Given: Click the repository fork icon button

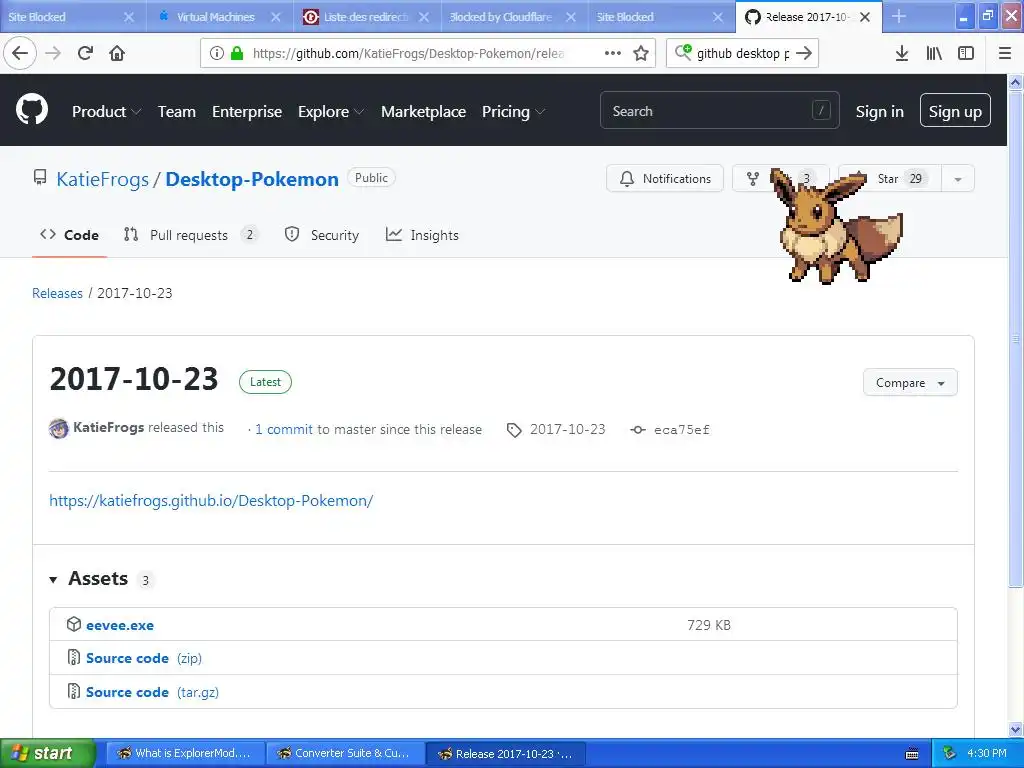Looking at the screenshot, I should point(753,178).
